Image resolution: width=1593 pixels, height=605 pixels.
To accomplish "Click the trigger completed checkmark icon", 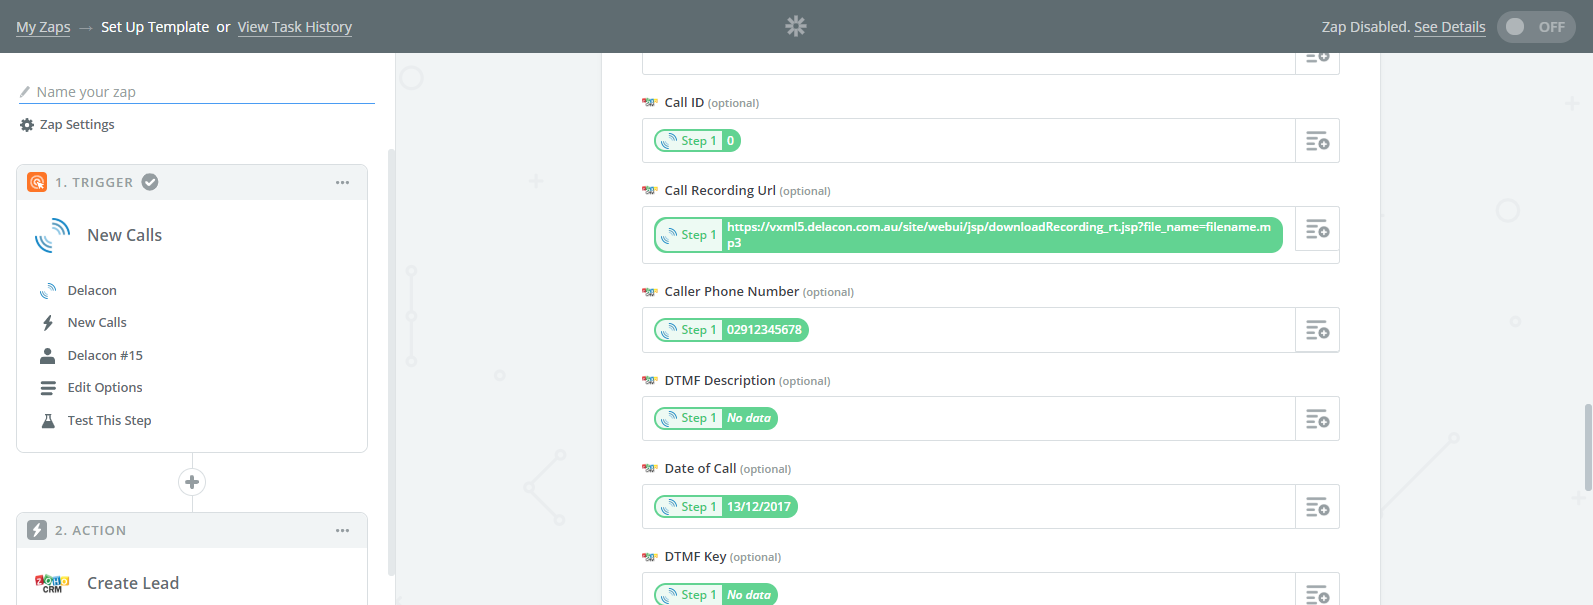I will tap(150, 182).
